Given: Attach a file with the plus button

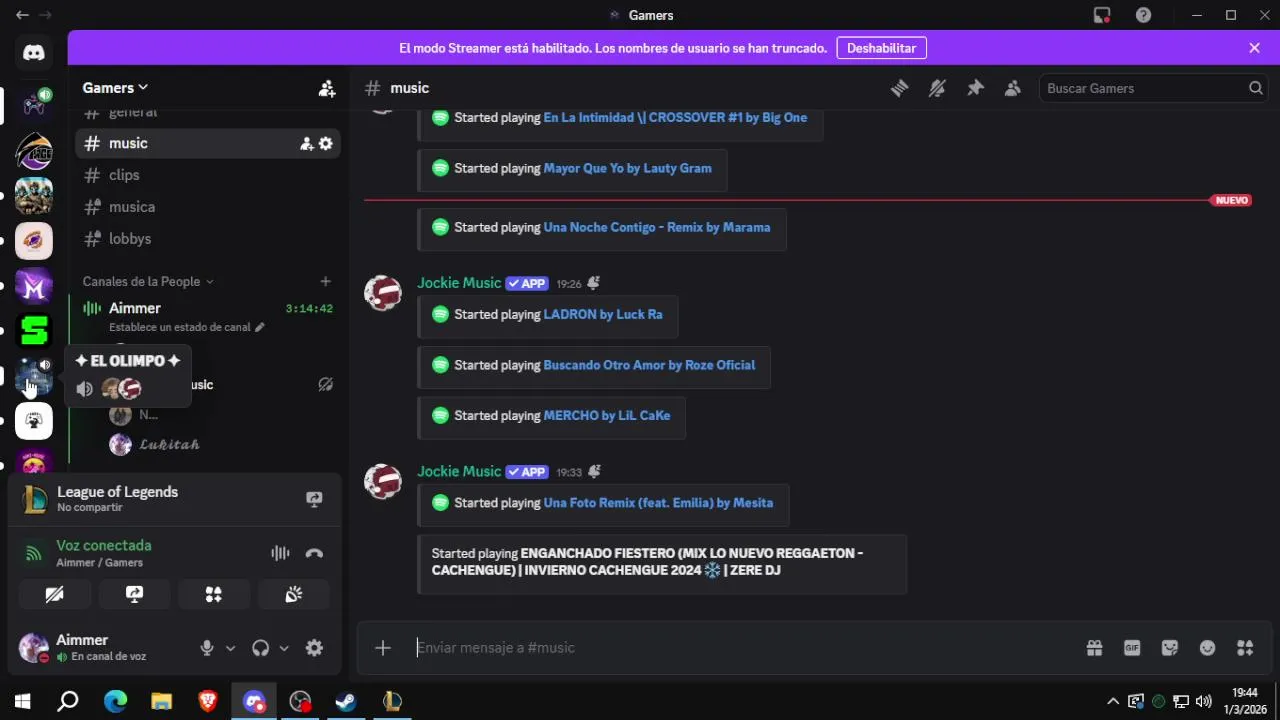Looking at the screenshot, I should pos(383,648).
